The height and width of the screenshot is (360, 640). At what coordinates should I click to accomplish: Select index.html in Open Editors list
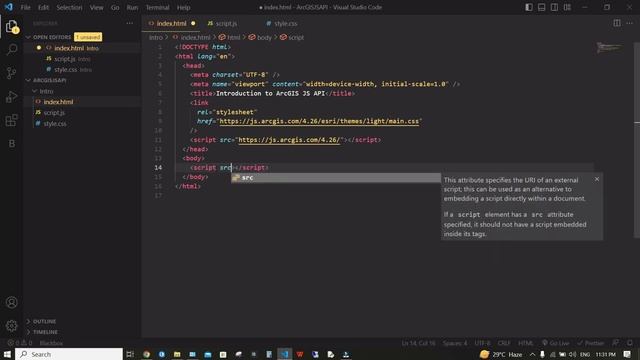pyautogui.click(x=82, y=48)
